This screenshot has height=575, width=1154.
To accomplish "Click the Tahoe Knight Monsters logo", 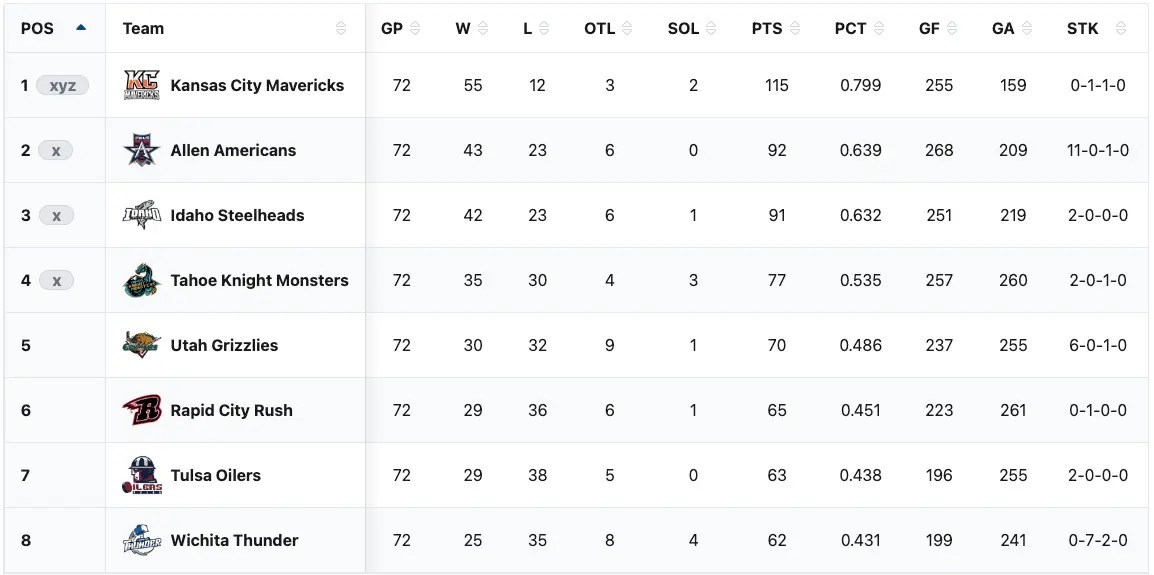I will pos(141,281).
